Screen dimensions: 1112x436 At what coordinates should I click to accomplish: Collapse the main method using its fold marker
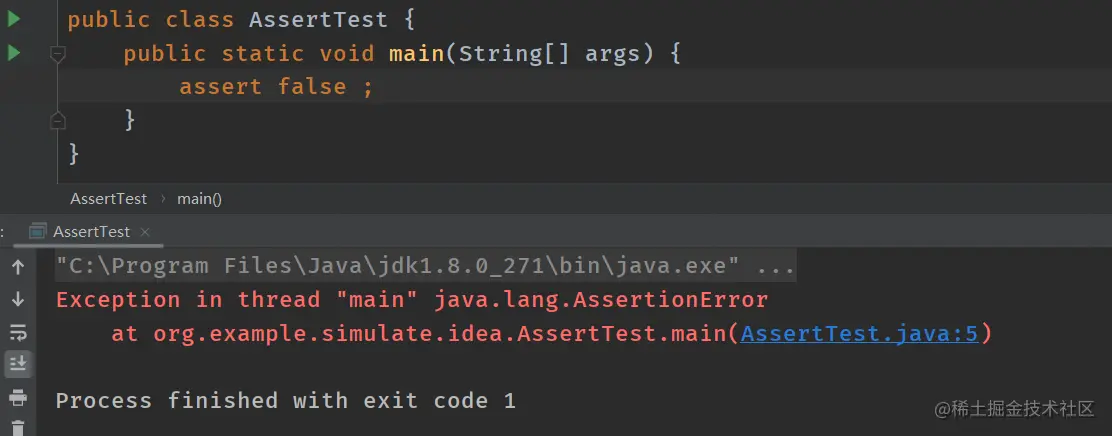pyautogui.click(x=58, y=54)
